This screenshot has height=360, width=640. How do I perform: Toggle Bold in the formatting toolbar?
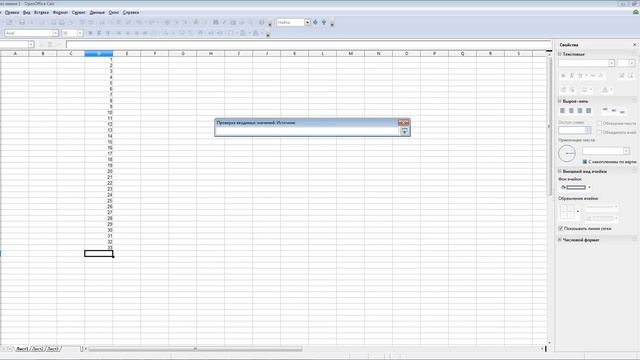pos(90,33)
